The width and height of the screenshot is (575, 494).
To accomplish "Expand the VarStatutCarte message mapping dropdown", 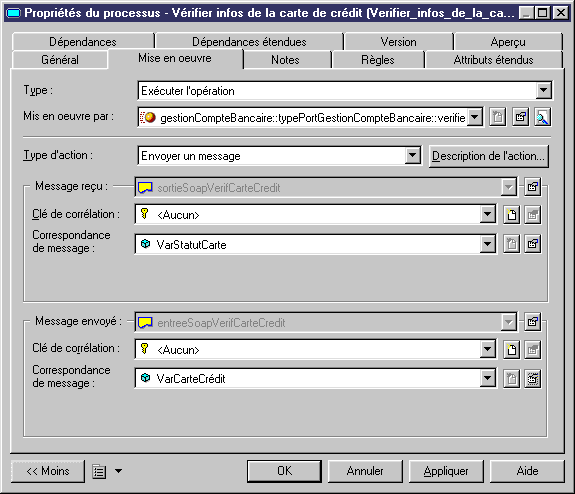I will point(487,244).
